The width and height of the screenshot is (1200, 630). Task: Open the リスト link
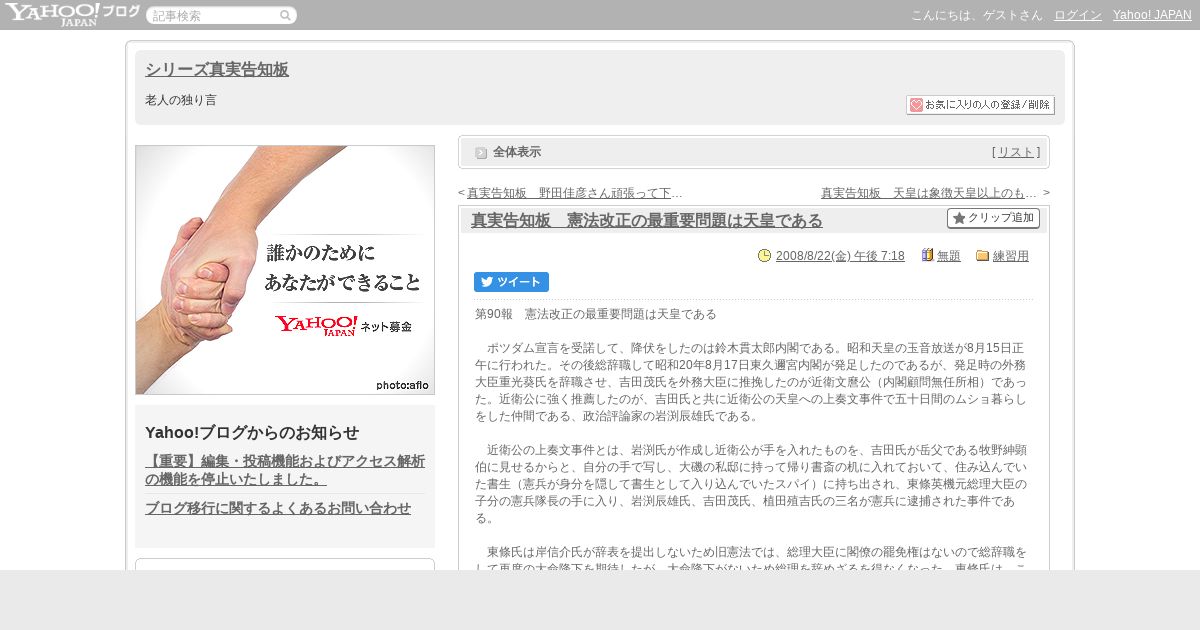[x=1016, y=152]
